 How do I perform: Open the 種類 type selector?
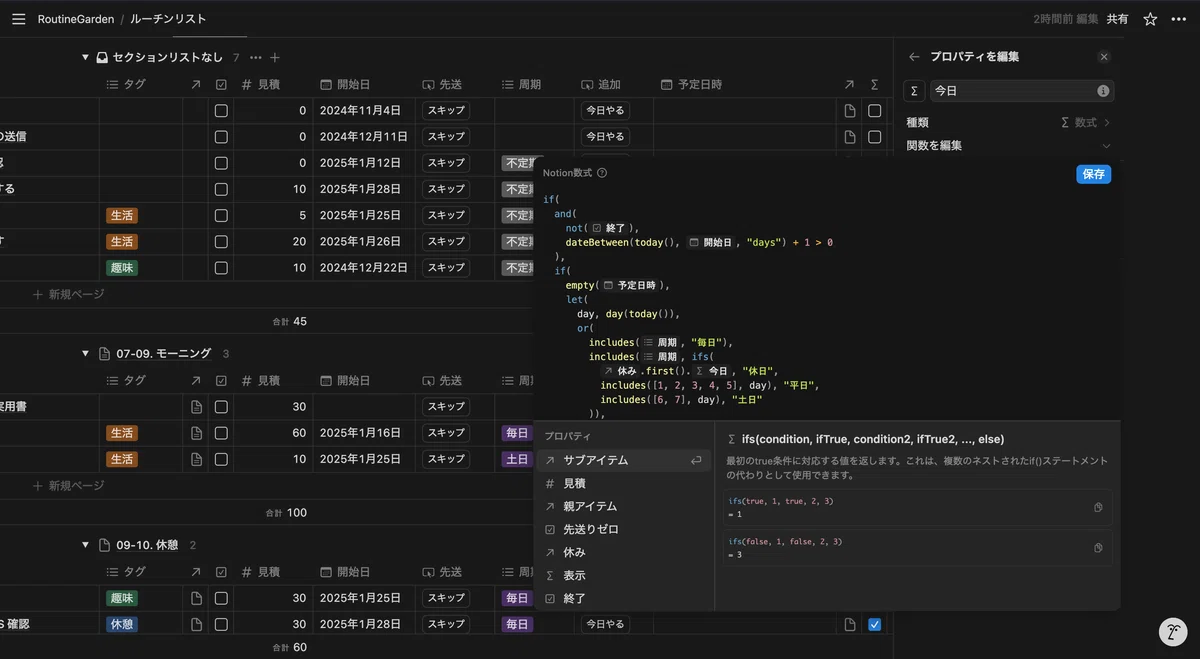coord(1009,122)
